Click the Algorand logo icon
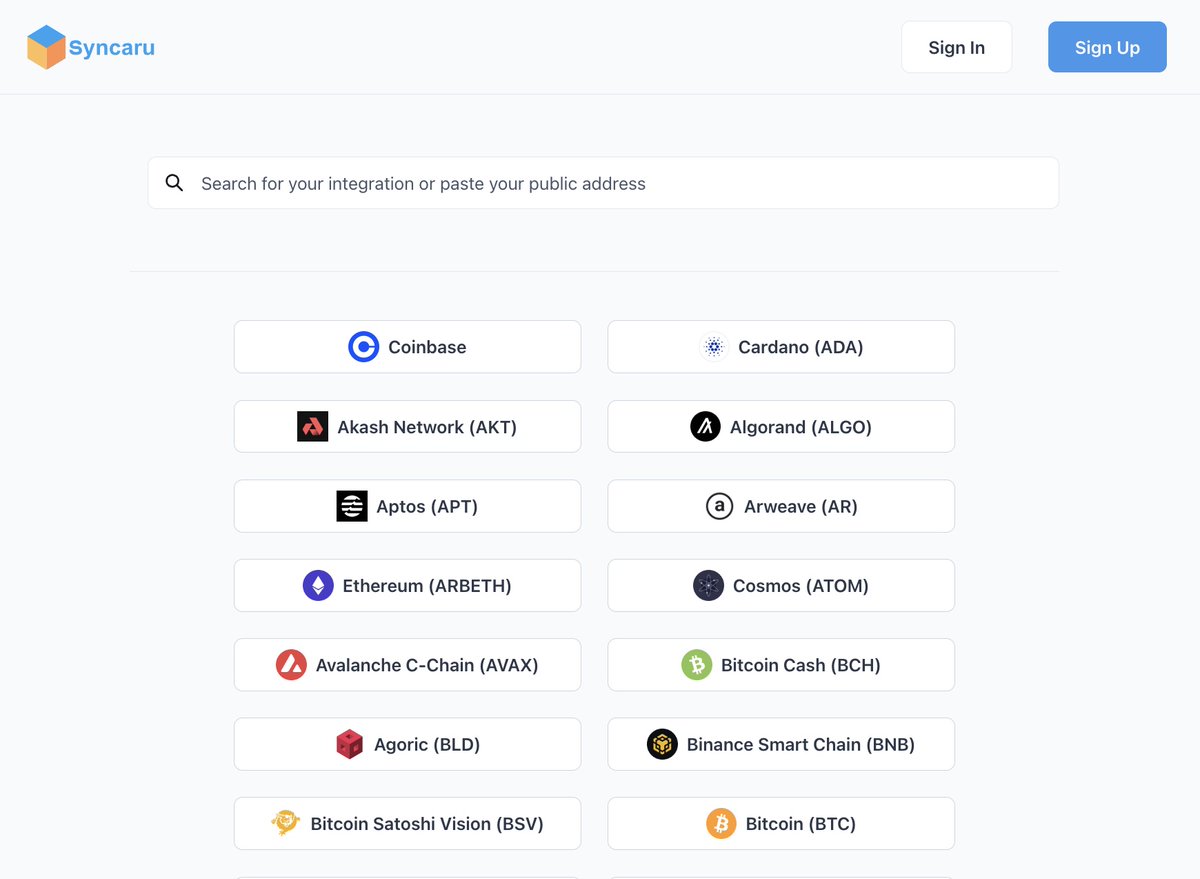This screenshot has height=879, width=1200. pos(705,427)
